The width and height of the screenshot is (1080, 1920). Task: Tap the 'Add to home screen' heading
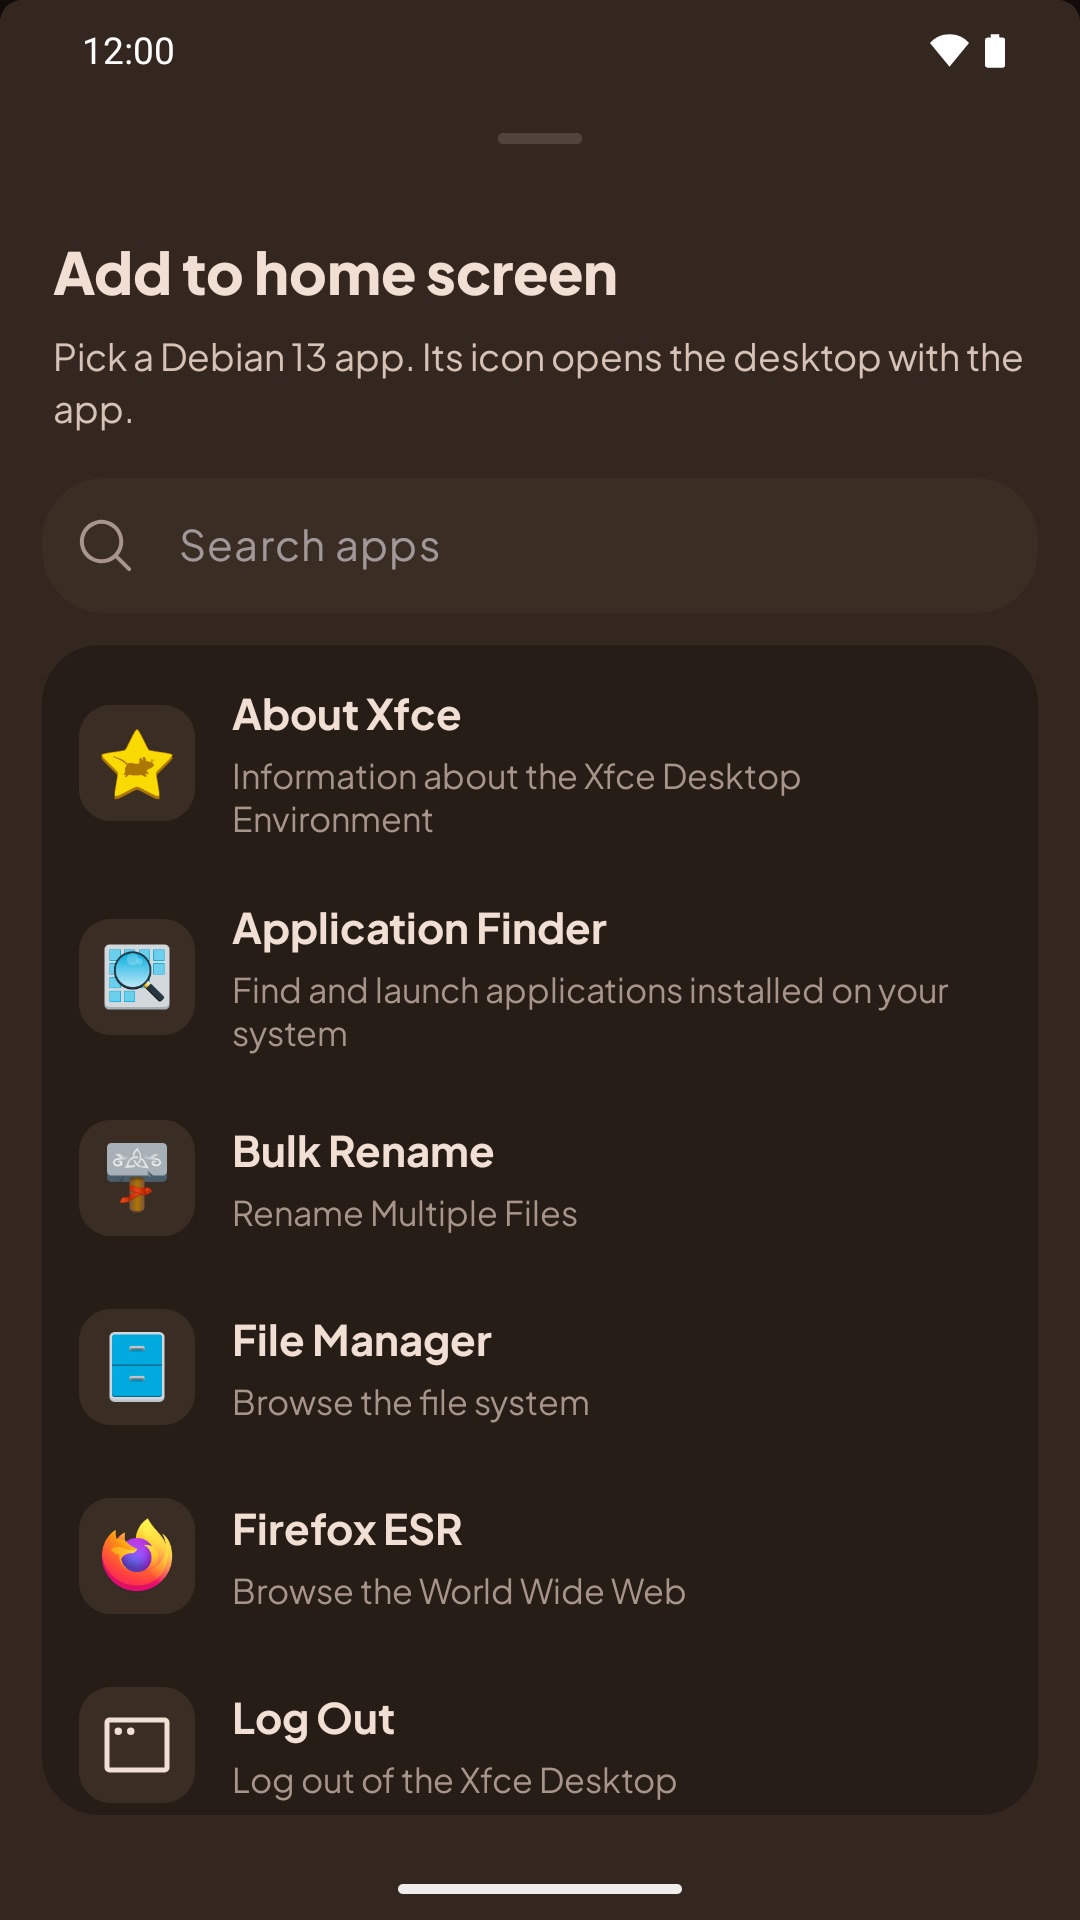point(336,274)
